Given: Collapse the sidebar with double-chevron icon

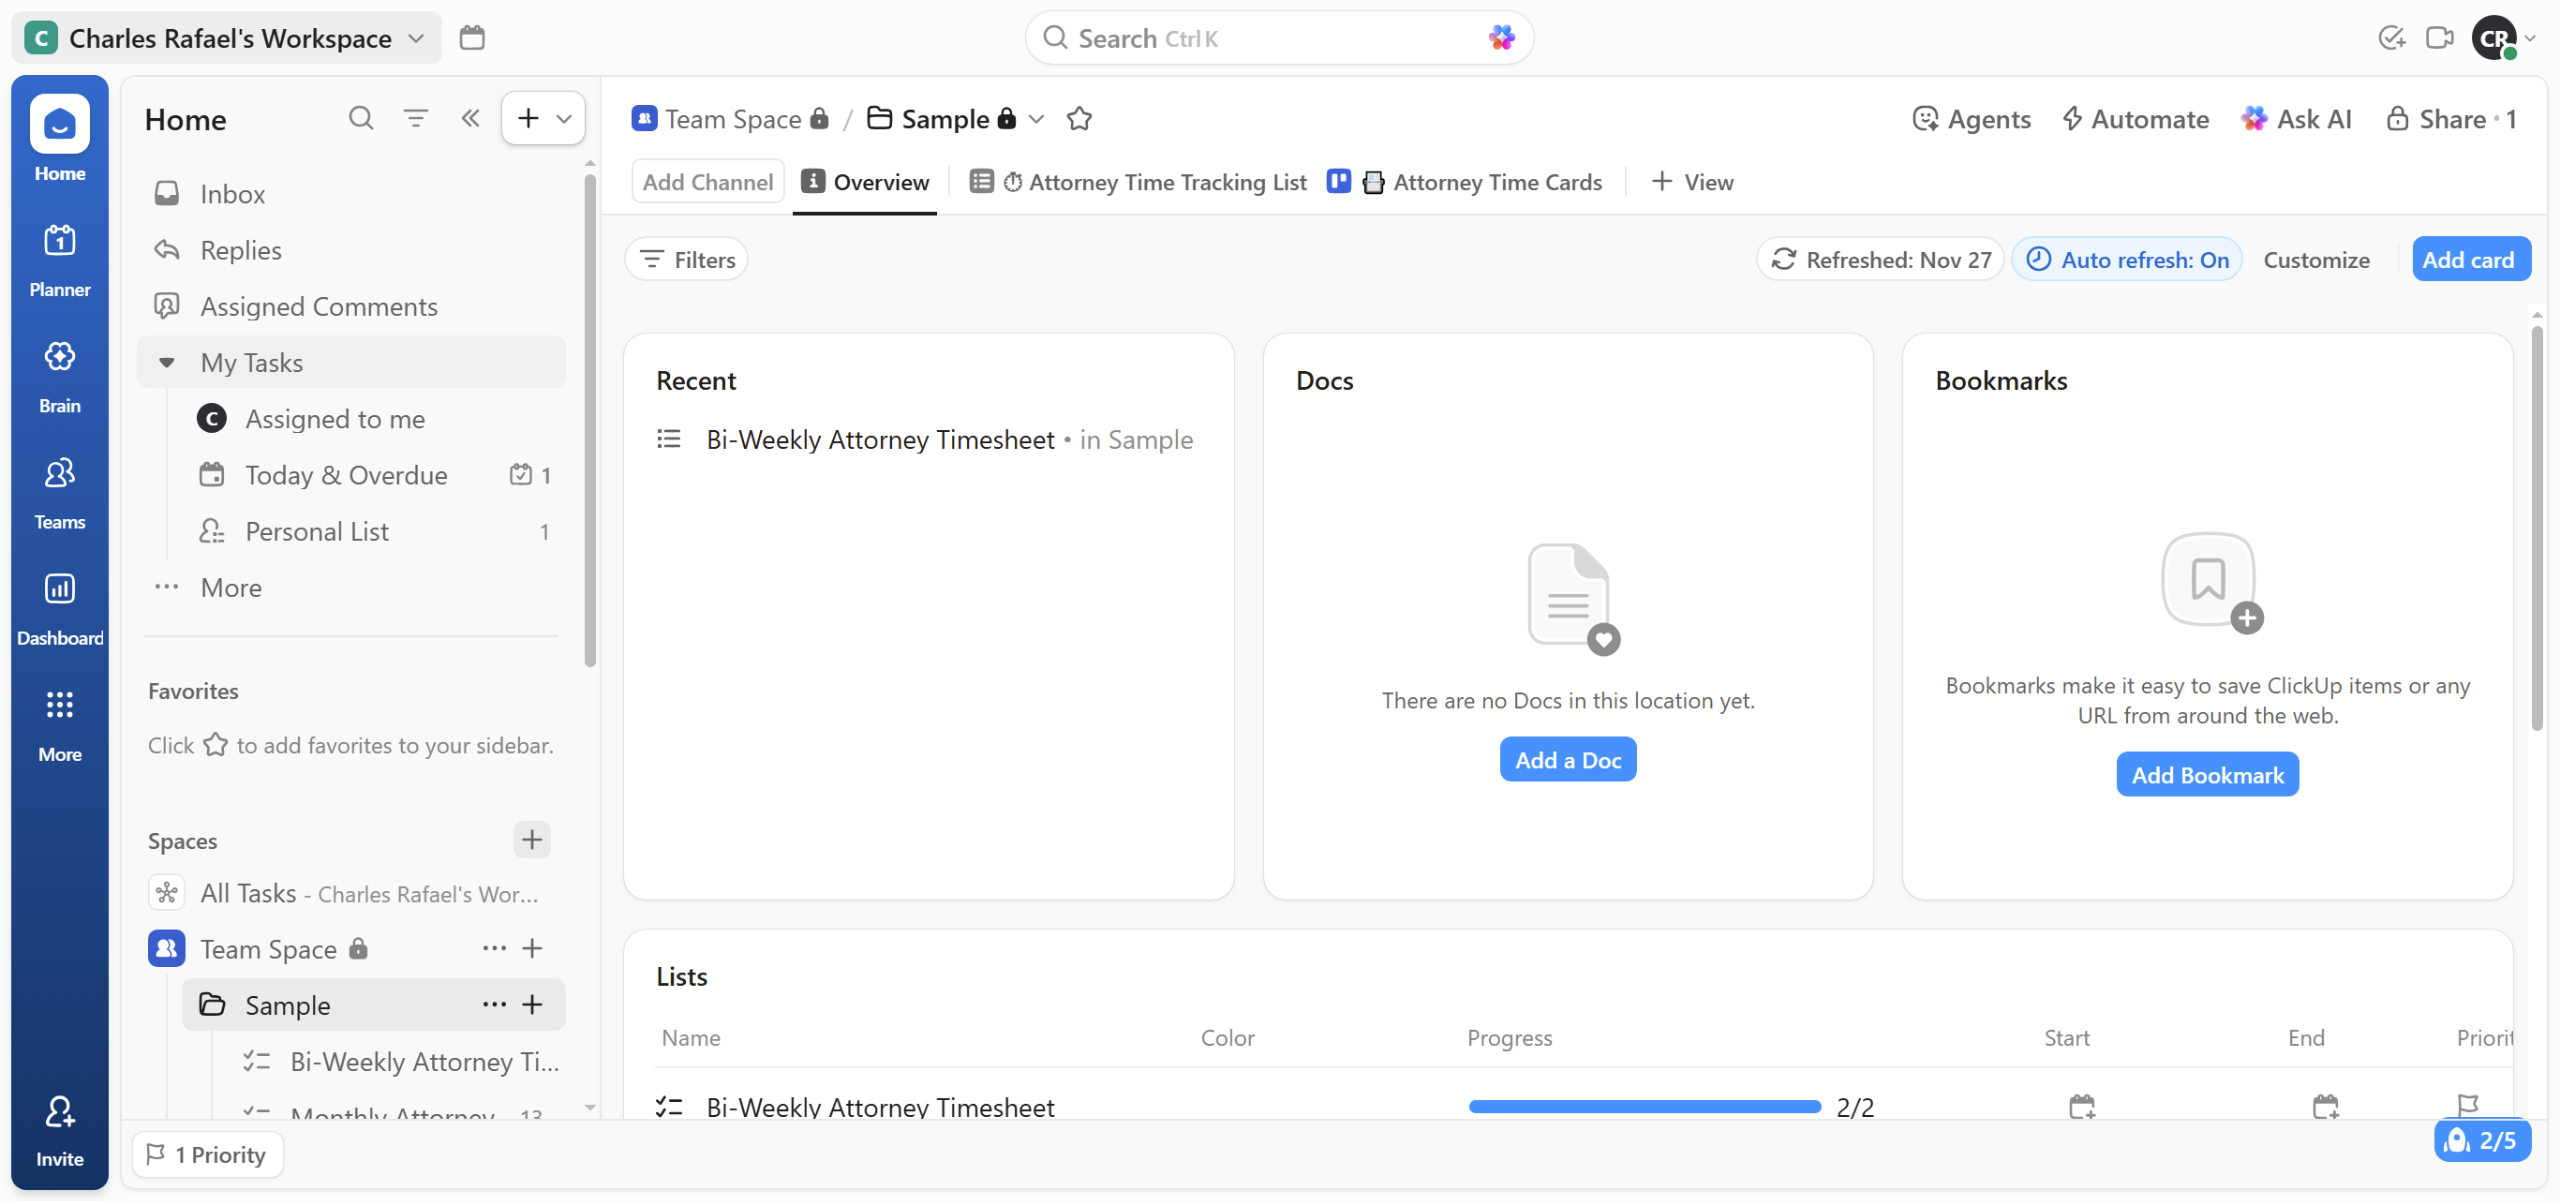Looking at the screenshot, I should pos(470,118).
